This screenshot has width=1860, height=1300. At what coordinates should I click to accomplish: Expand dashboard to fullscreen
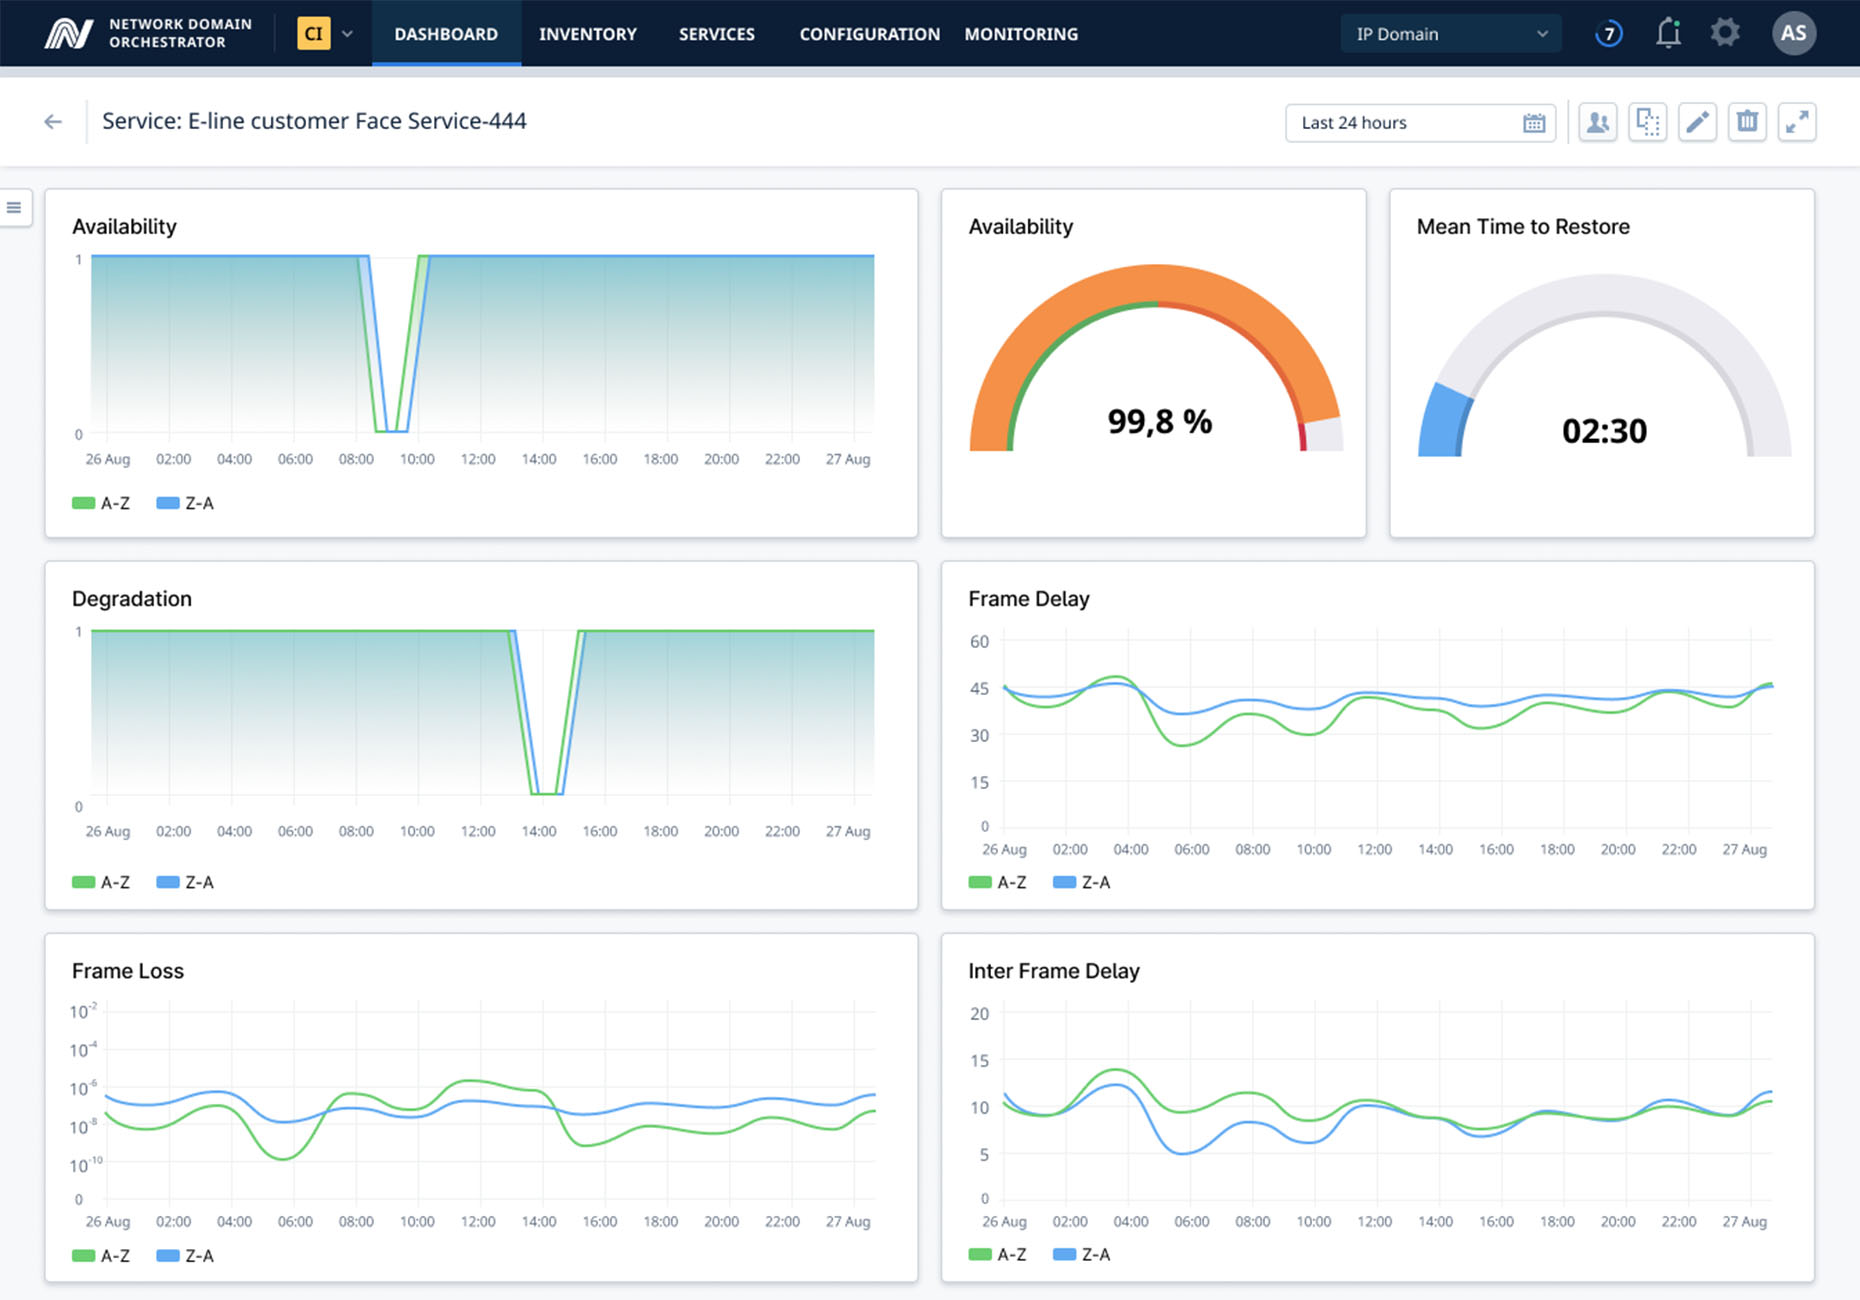click(x=1797, y=122)
